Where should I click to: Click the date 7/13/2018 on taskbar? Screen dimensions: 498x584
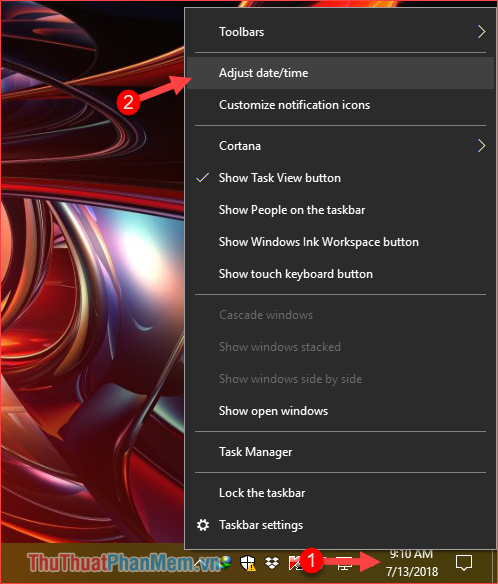(x=412, y=571)
